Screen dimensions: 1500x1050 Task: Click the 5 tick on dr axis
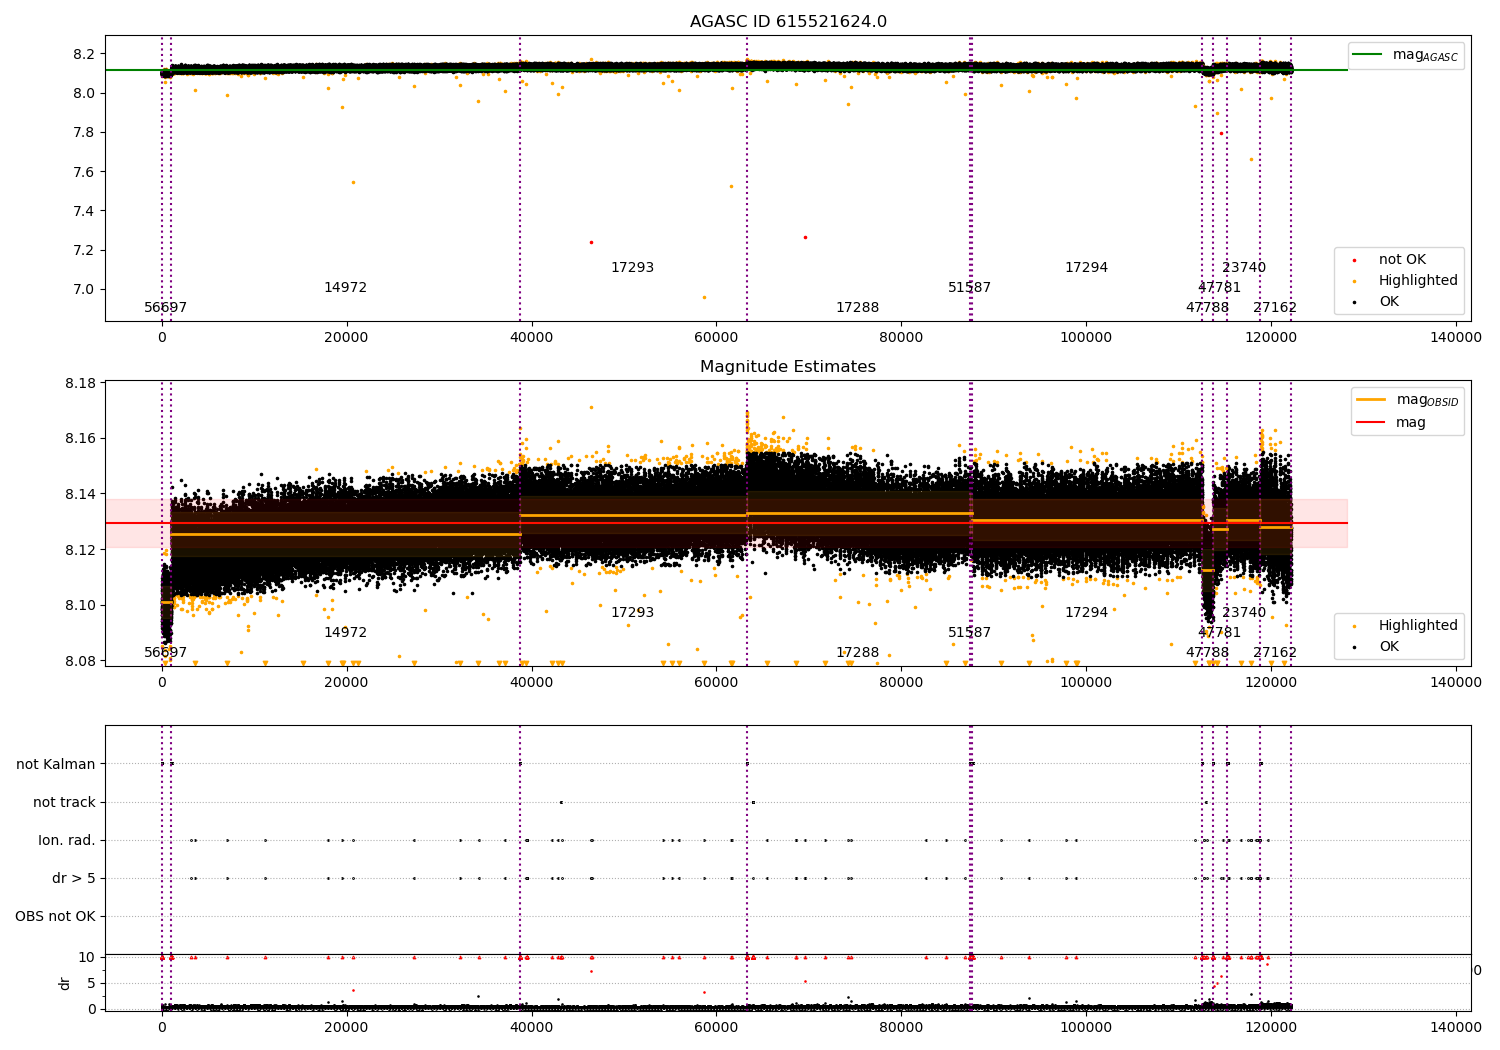(x=92, y=983)
